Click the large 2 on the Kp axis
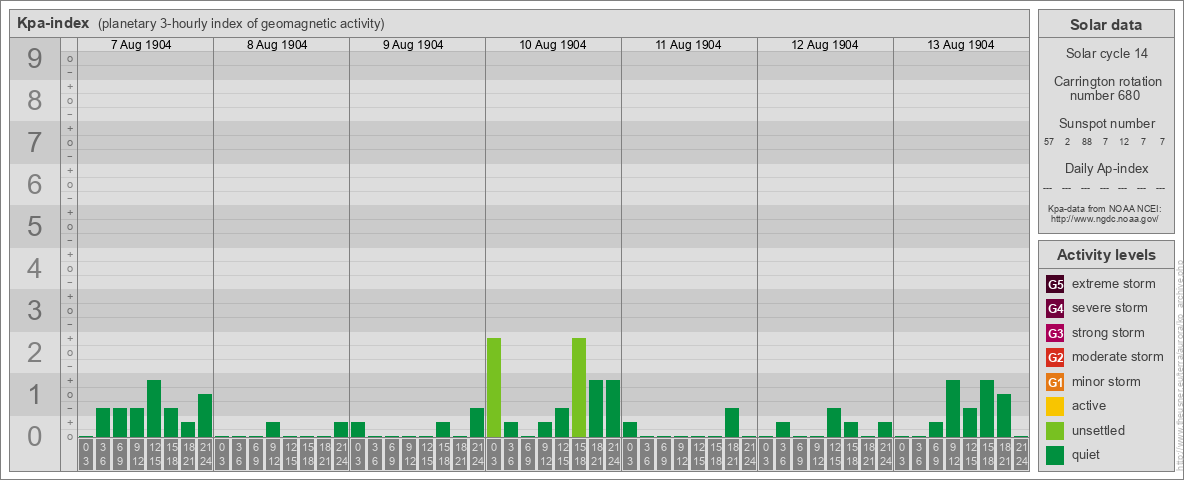Viewport: 1184px width, 480px height. (35, 352)
